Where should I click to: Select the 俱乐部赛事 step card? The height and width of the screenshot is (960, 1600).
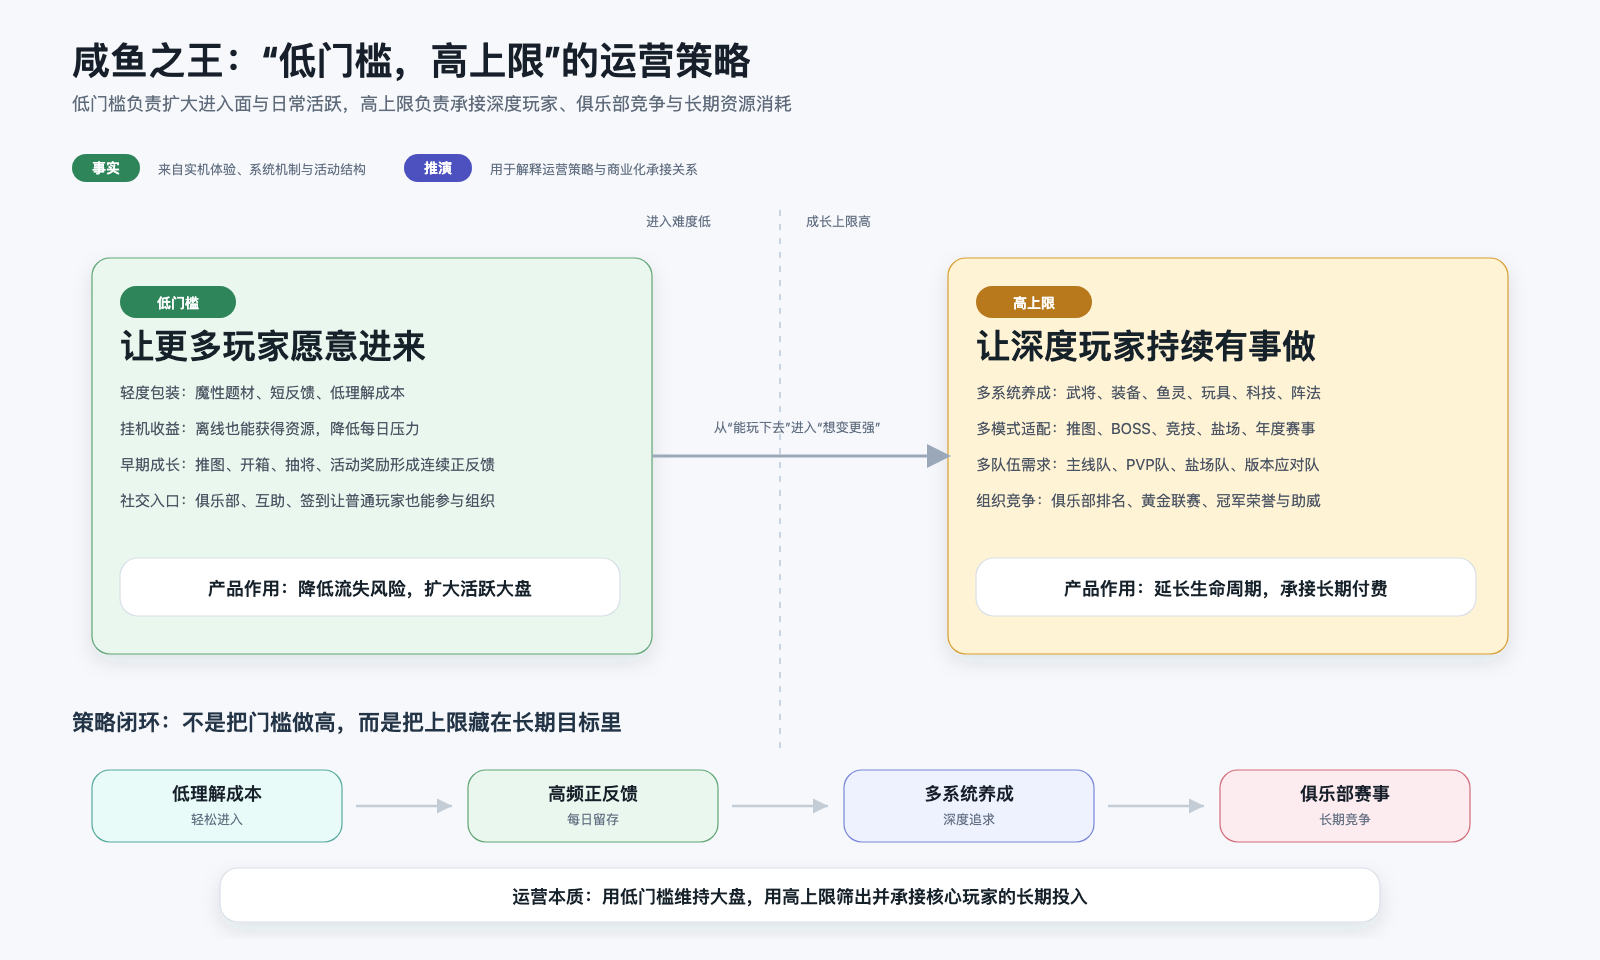tap(1345, 806)
